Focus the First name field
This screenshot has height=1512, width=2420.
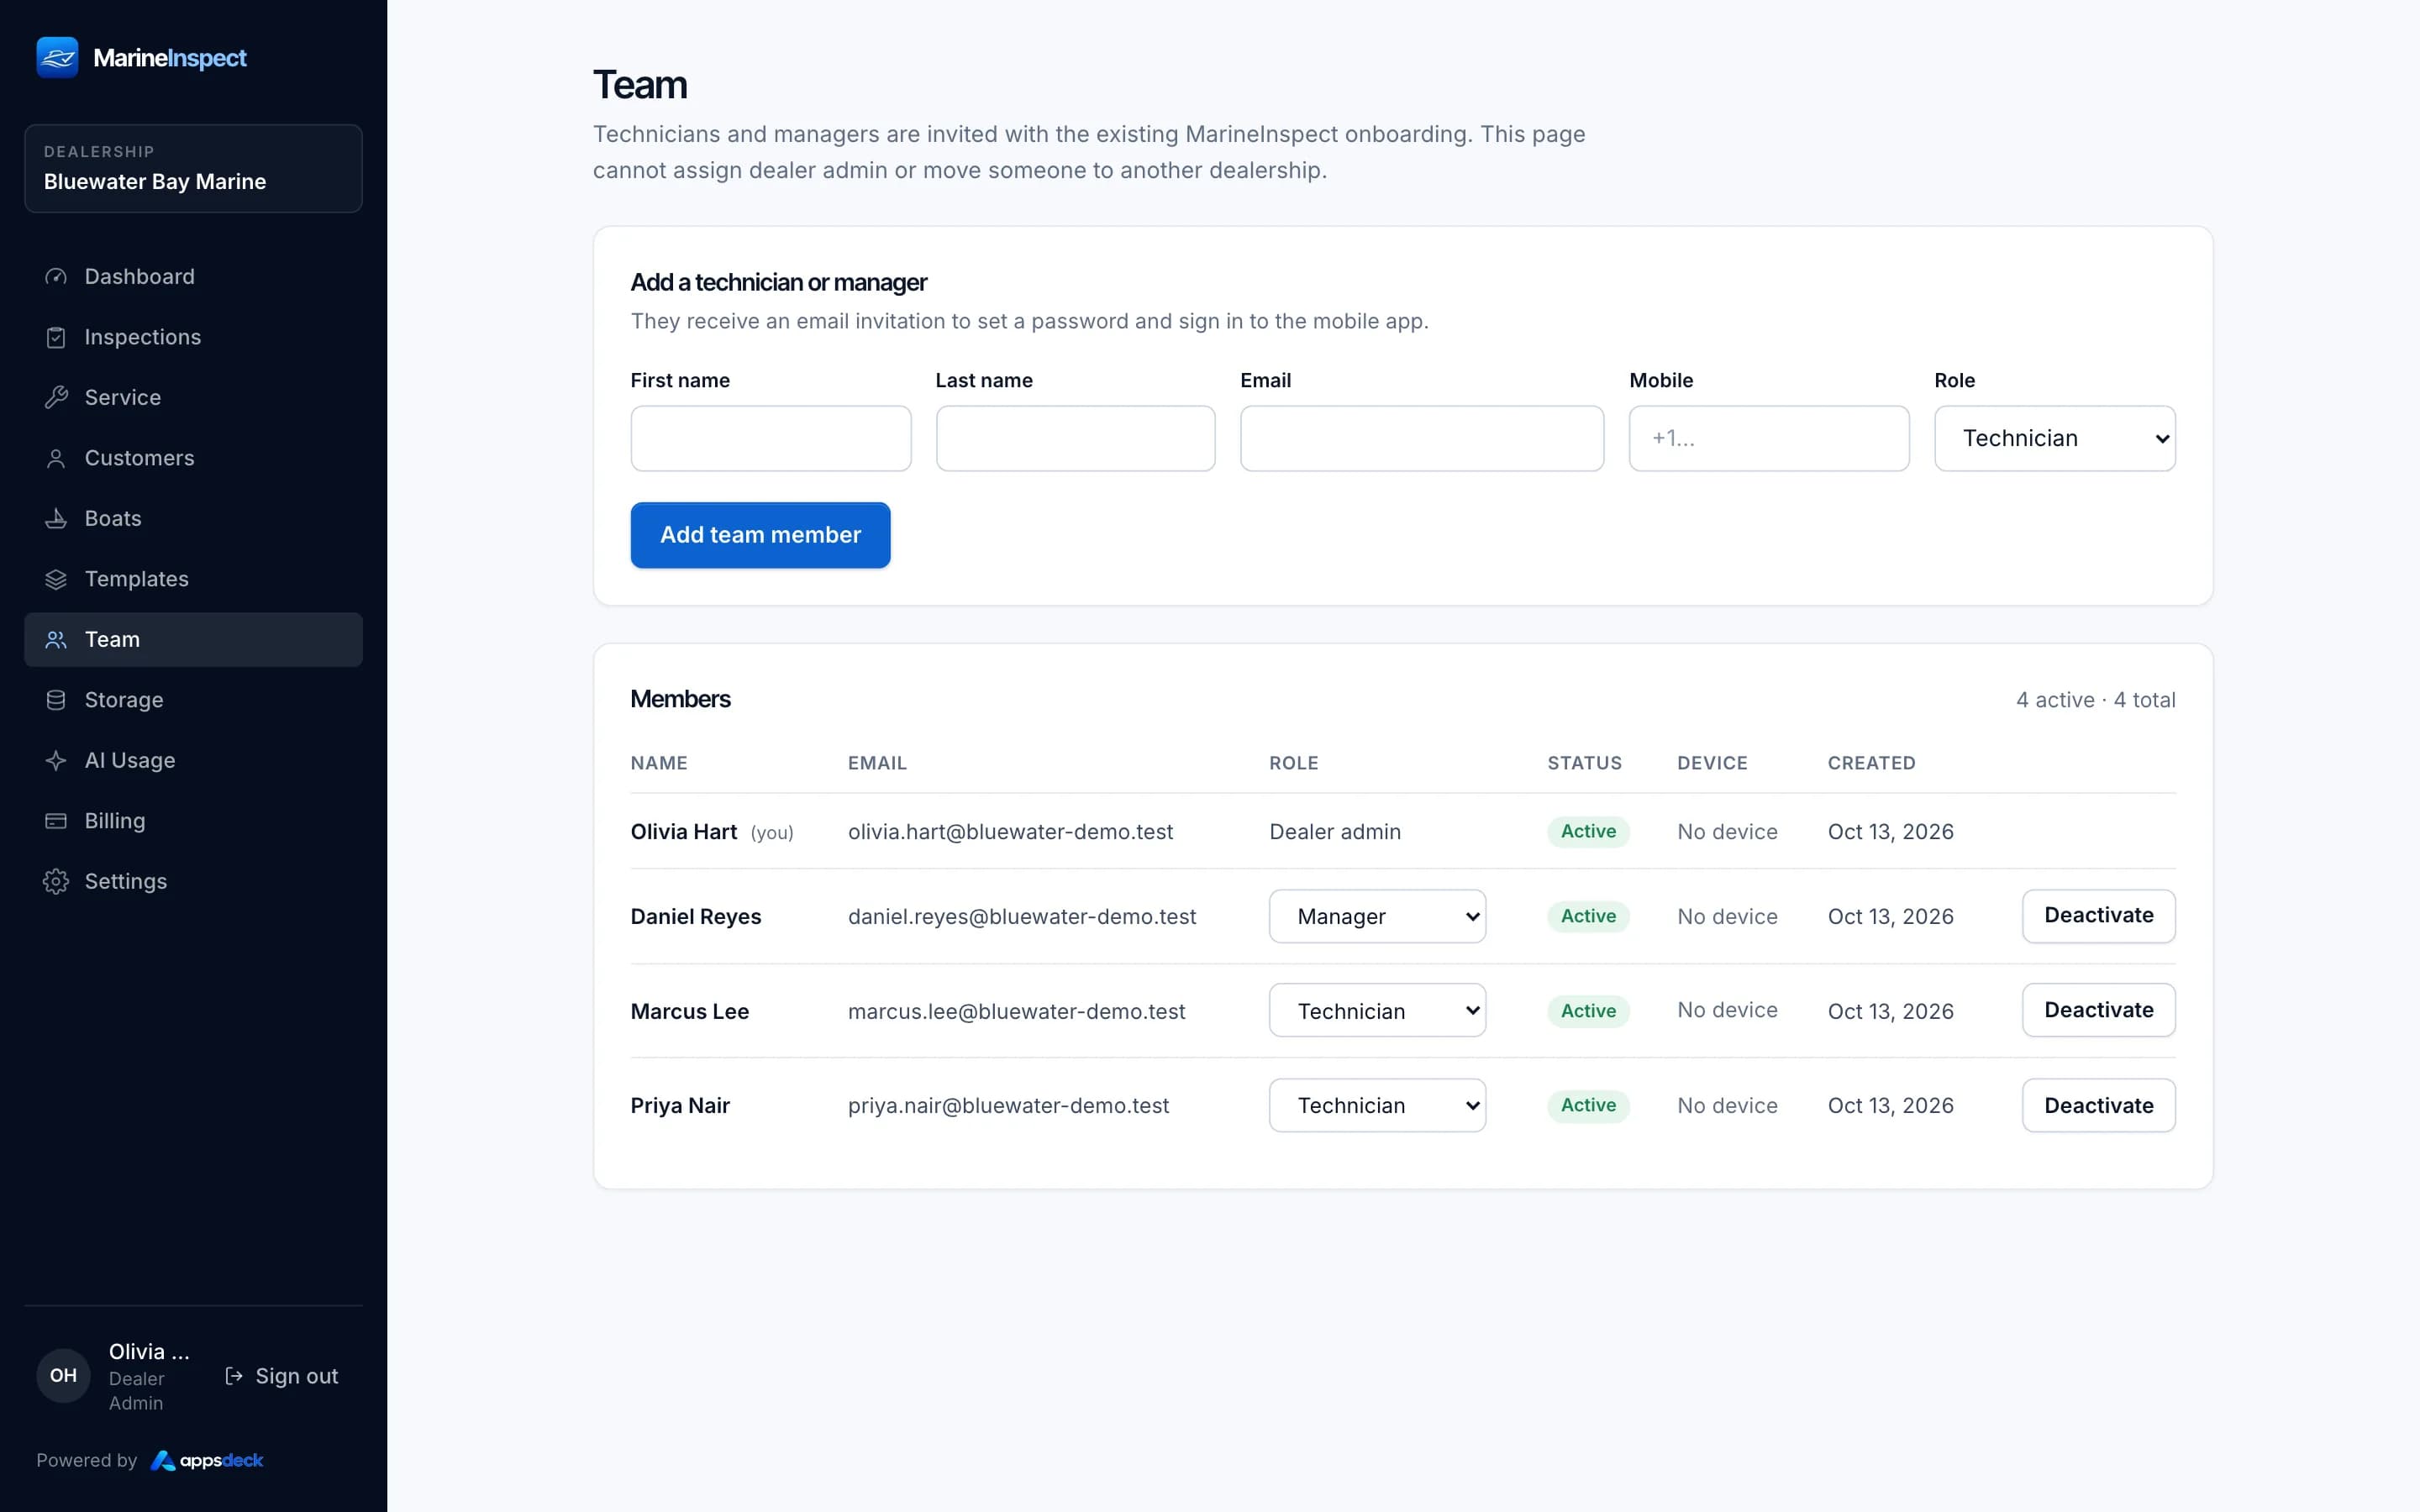point(771,438)
